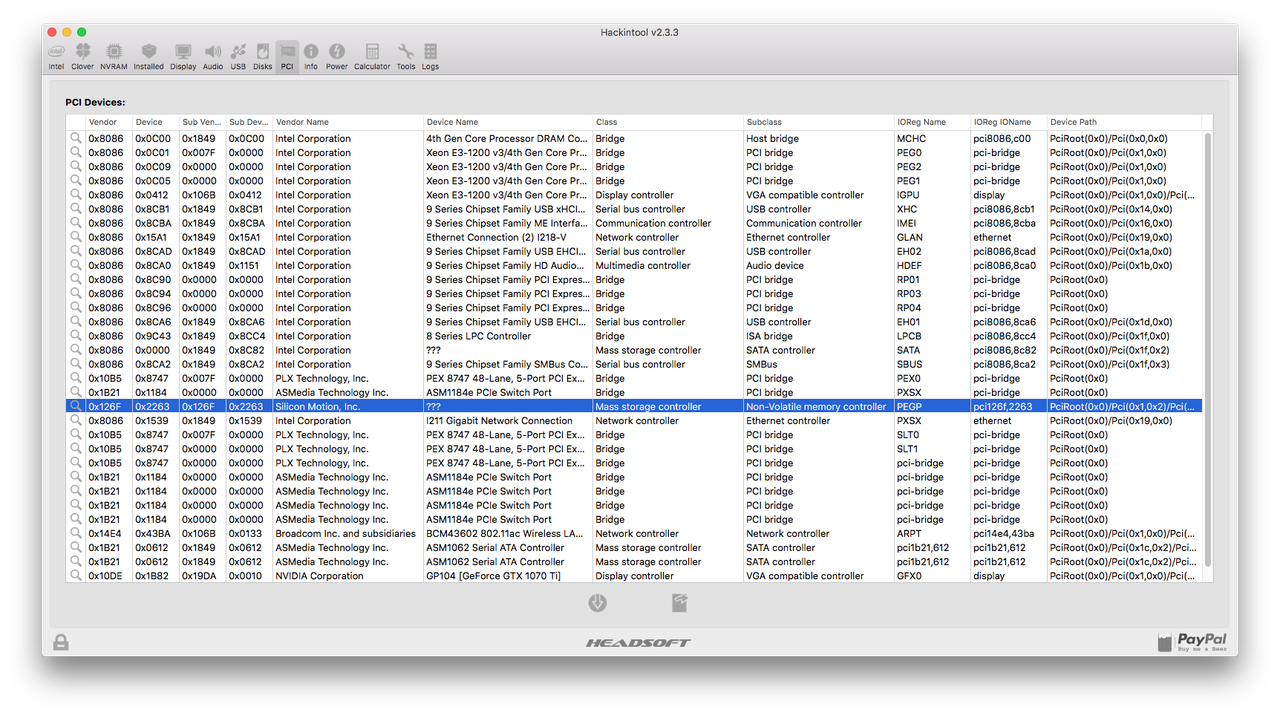Click the PayPal donate button
1280x716 pixels.
1192,642
